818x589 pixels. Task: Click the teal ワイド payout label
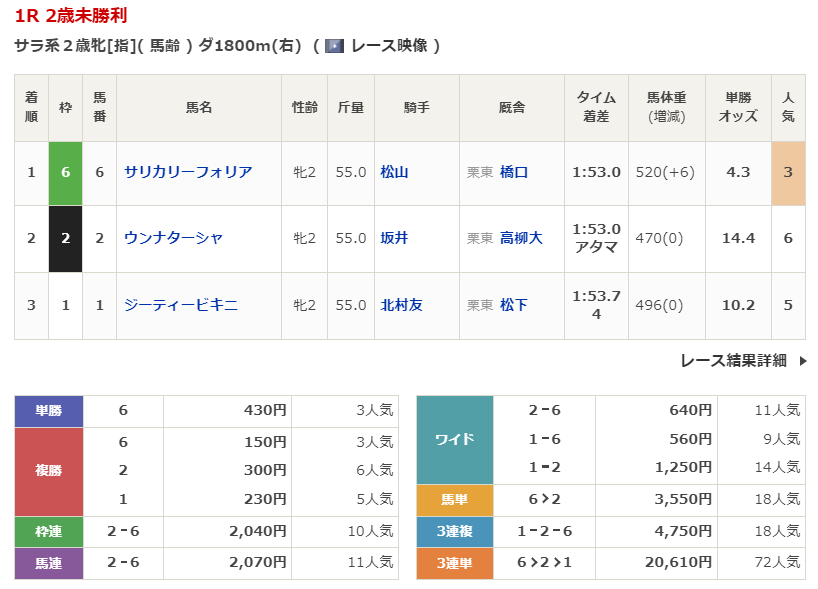coord(454,439)
